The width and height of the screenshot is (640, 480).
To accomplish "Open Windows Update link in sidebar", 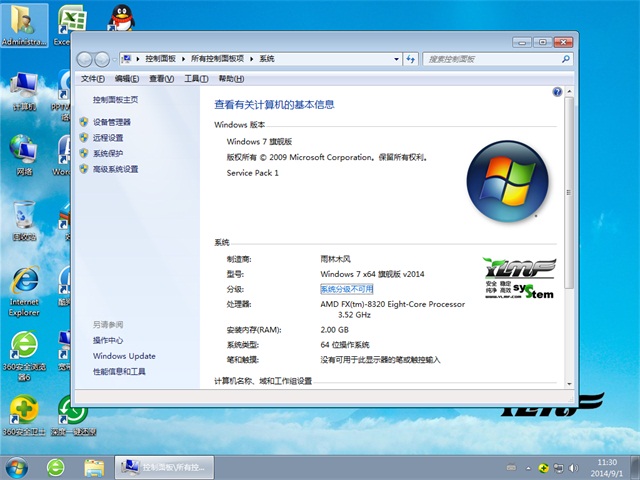I will tap(124, 356).
